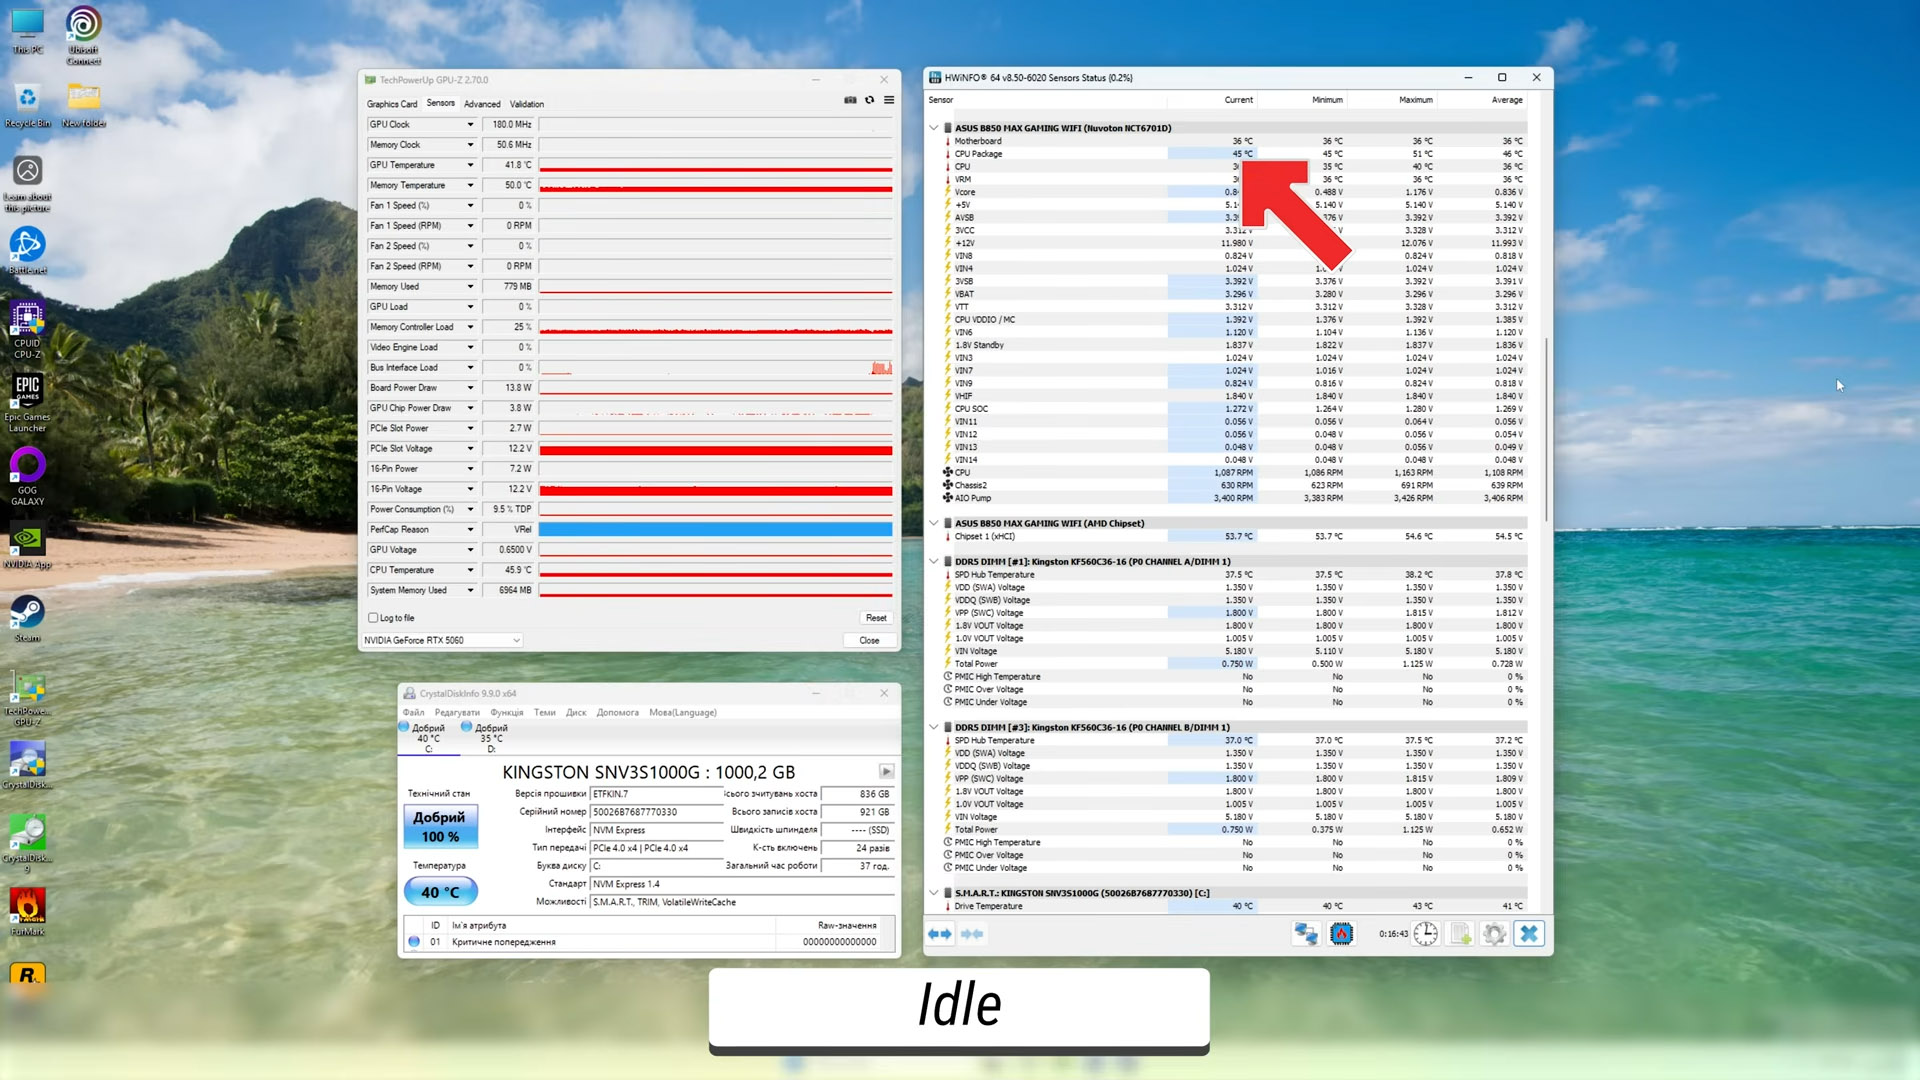Open the This PC desktop icon
The image size is (1920, 1080).
(x=28, y=31)
